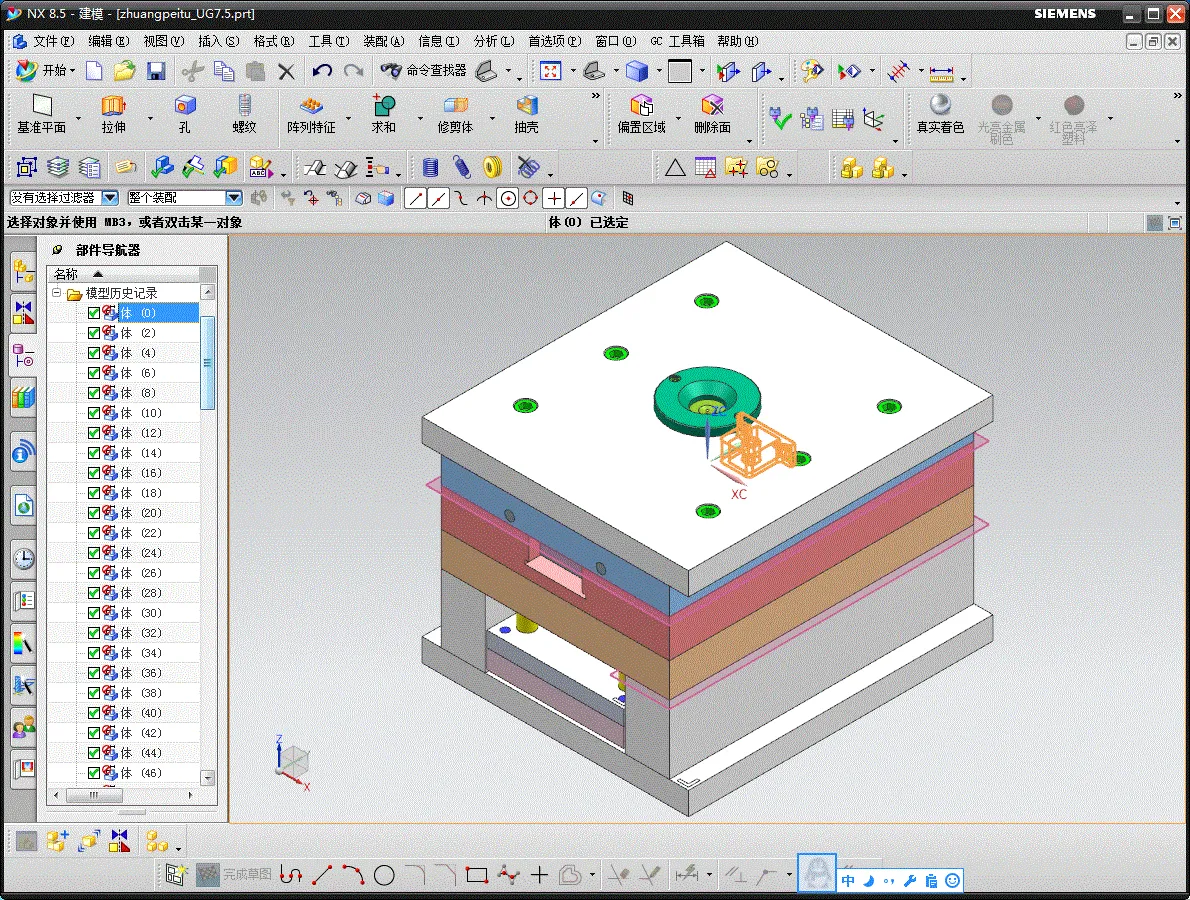The height and width of the screenshot is (900, 1190).
Task: Uncheck the 体 (30) checkbox
Action: point(94,613)
